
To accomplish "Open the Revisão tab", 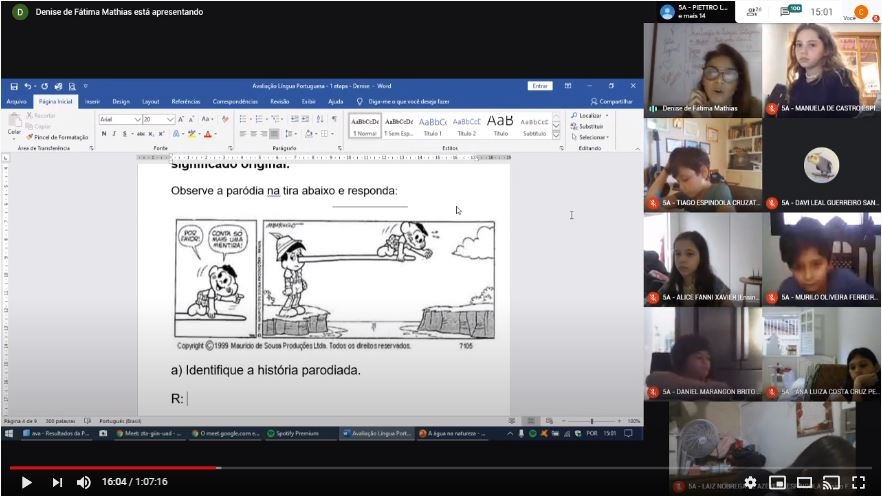I will tap(280, 102).
